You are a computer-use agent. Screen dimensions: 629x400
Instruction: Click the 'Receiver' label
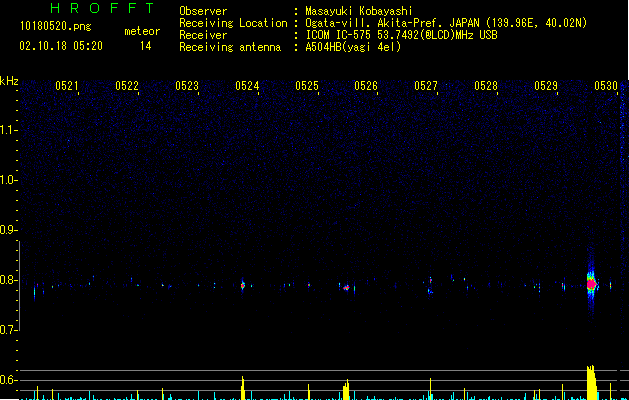coord(203,35)
